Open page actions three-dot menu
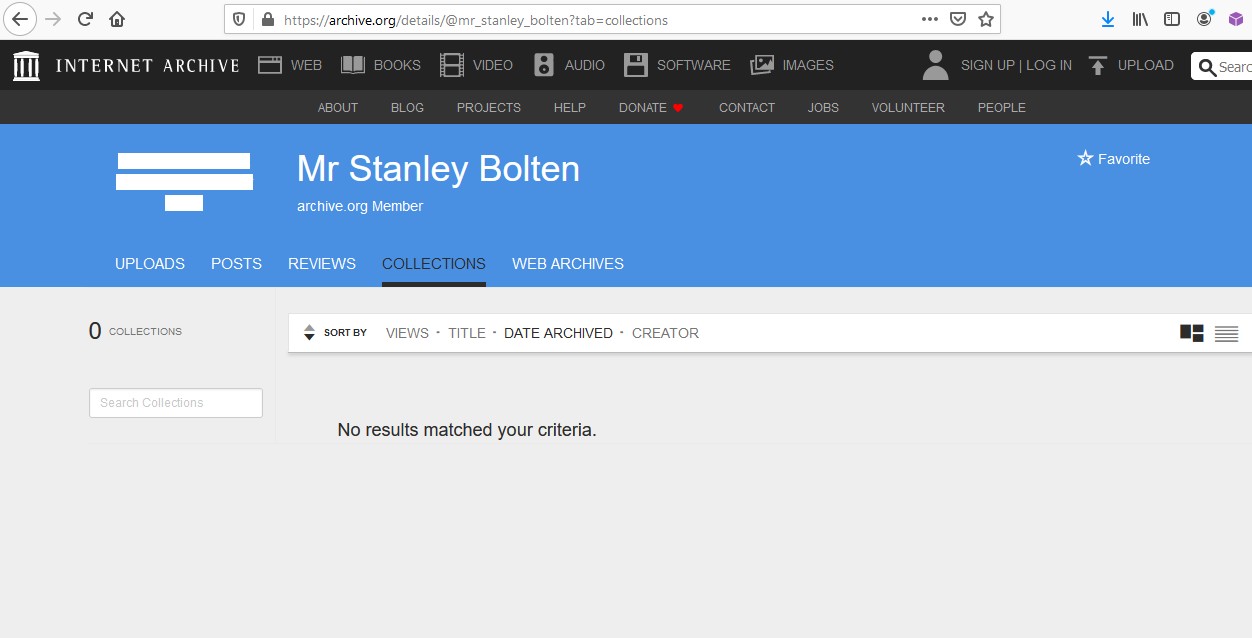The image size is (1252, 638). pyautogui.click(x=930, y=19)
